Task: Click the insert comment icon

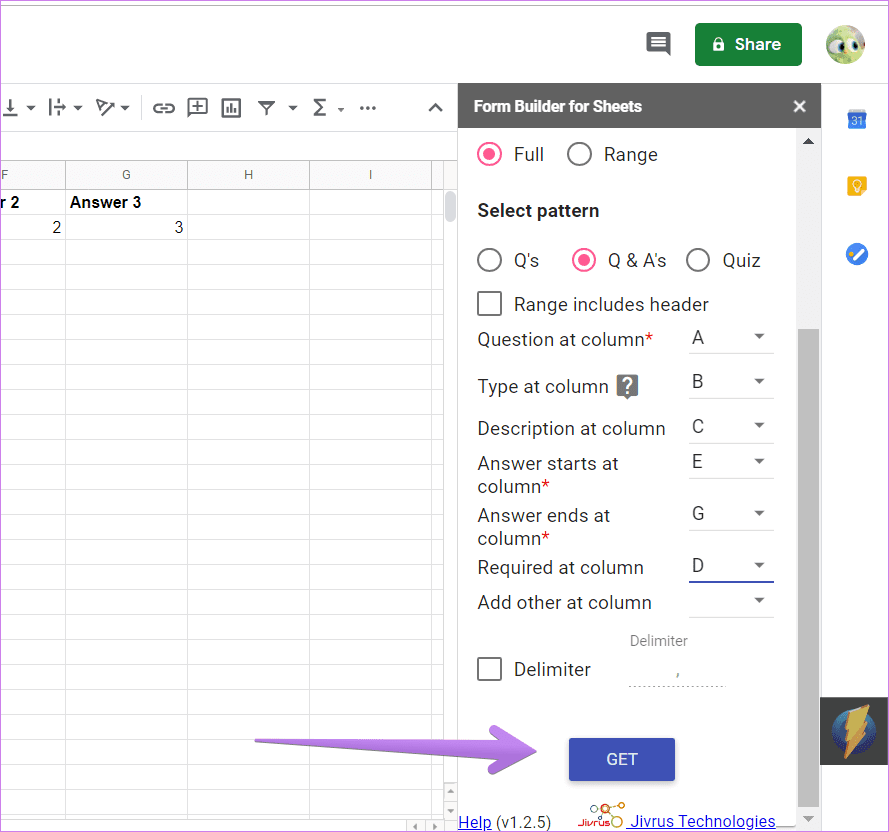Action: click(197, 107)
